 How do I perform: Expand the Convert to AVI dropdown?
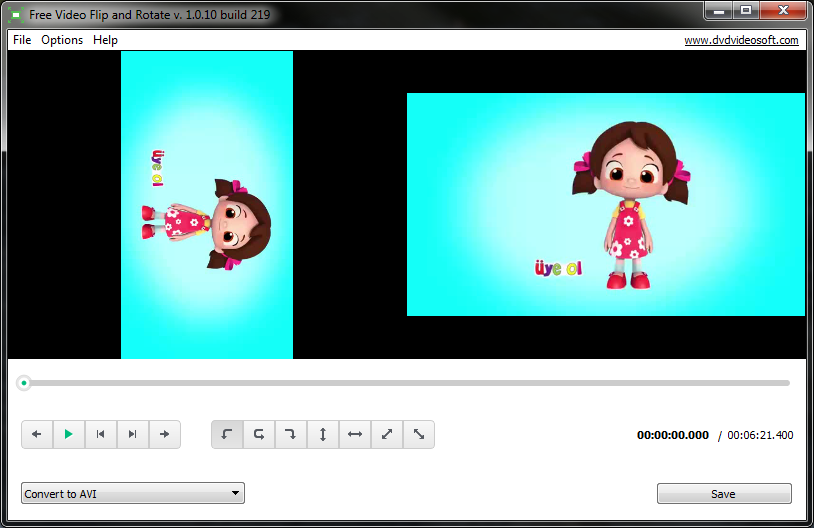[133, 493]
